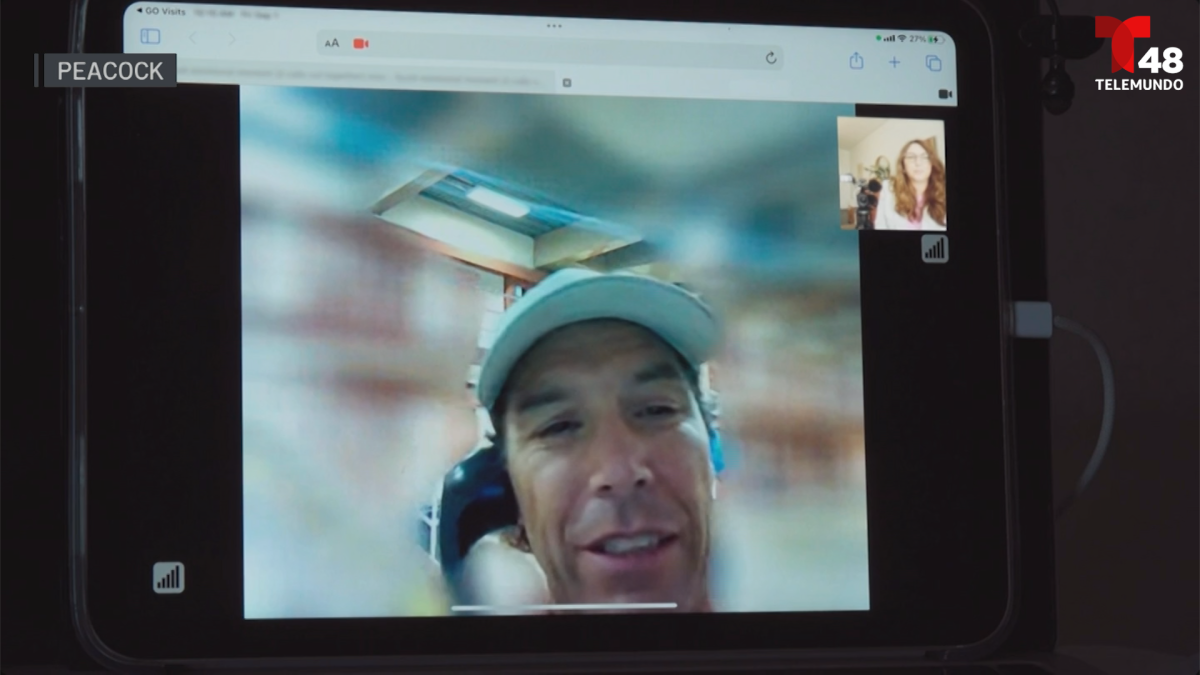Tap the Share icon in the toolbar
Image resolution: width=1200 pixels, height=675 pixels.
coord(856,62)
